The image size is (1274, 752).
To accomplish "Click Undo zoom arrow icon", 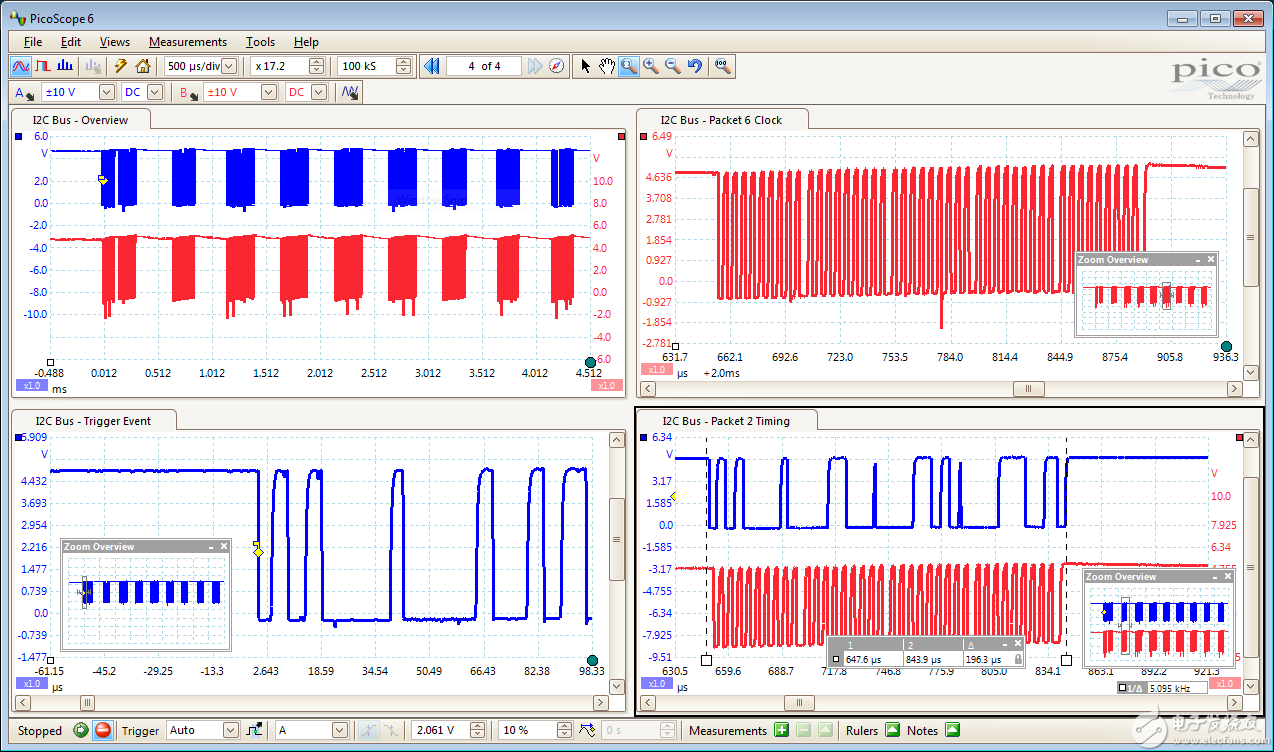I will click(695, 66).
